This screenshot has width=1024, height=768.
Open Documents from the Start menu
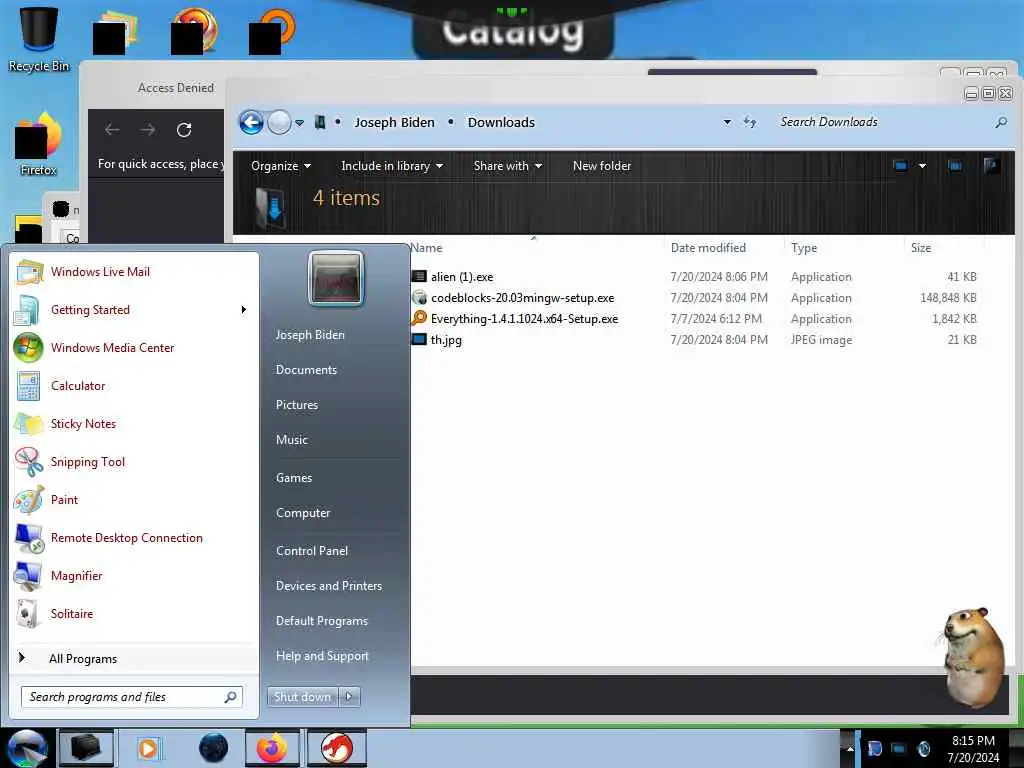click(x=306, y=370)
